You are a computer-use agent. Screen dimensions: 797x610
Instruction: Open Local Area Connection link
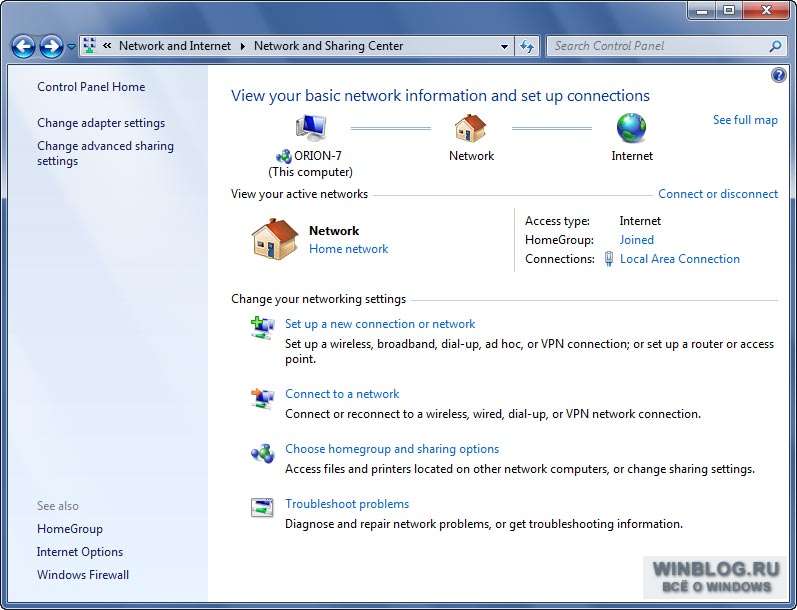tap(680, 259)
